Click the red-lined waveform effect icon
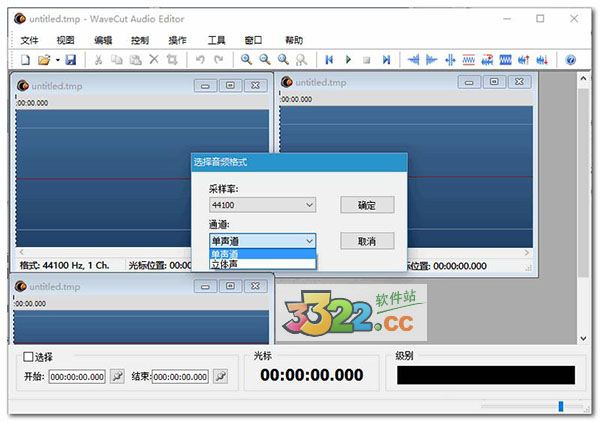 pyautogui.click(x=469, y=60)
